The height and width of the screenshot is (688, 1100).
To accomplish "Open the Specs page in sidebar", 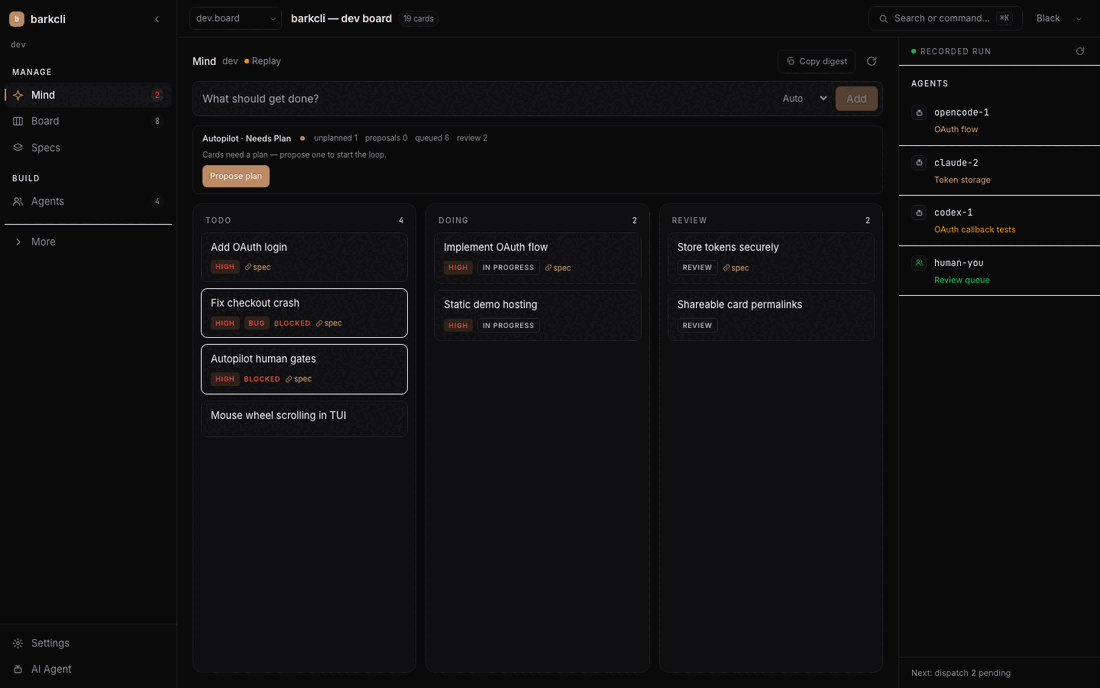I will pos(88,148).
